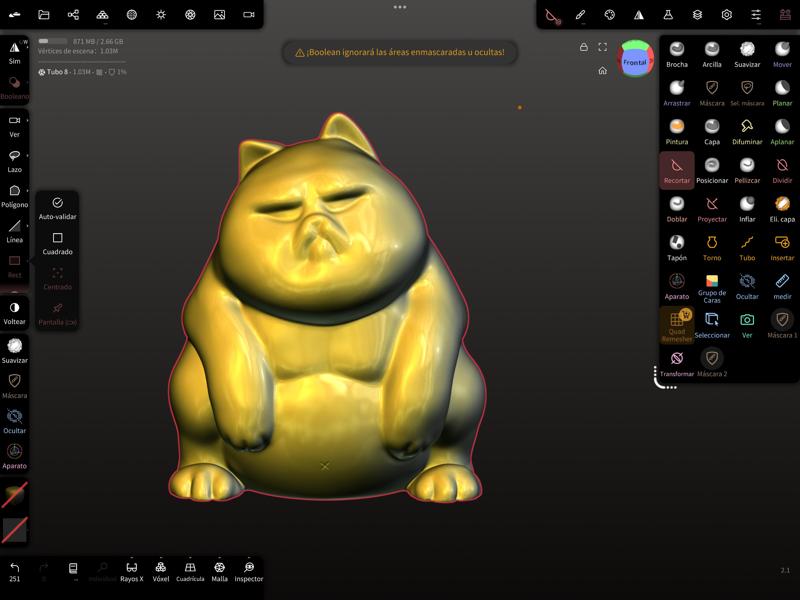The width and height of the screenshot is (800, 600).
Task: Select the medir measure tool
Action: [x=782, y=287]
